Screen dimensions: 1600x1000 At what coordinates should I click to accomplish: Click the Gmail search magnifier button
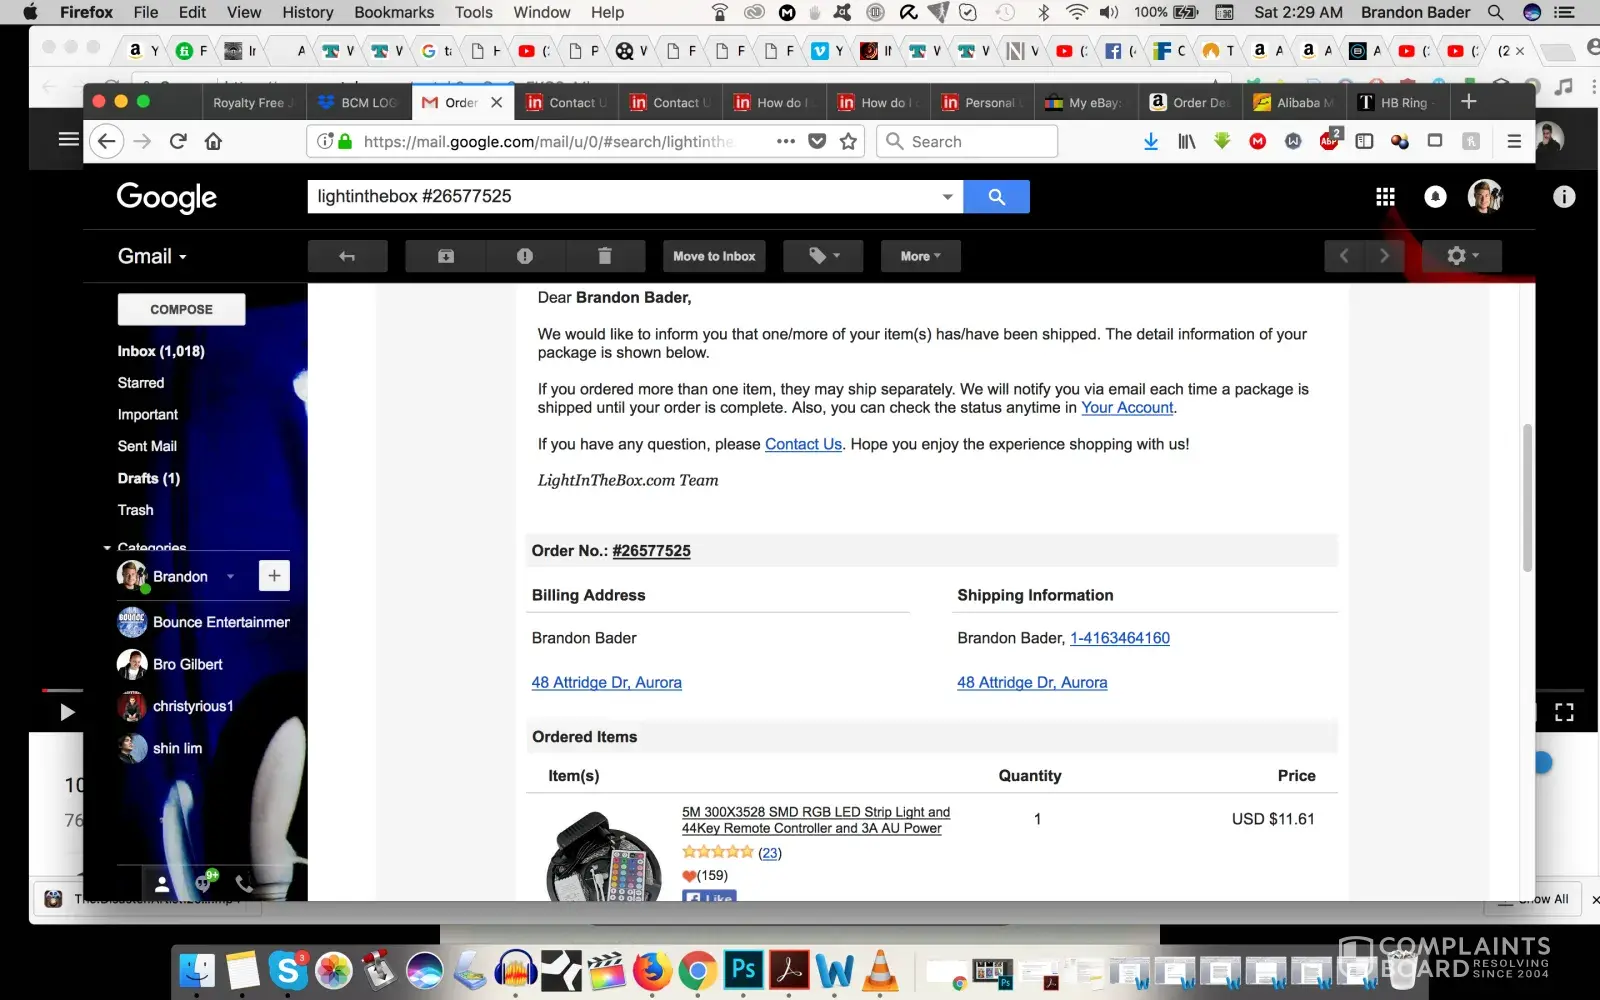tap(996, 197)
